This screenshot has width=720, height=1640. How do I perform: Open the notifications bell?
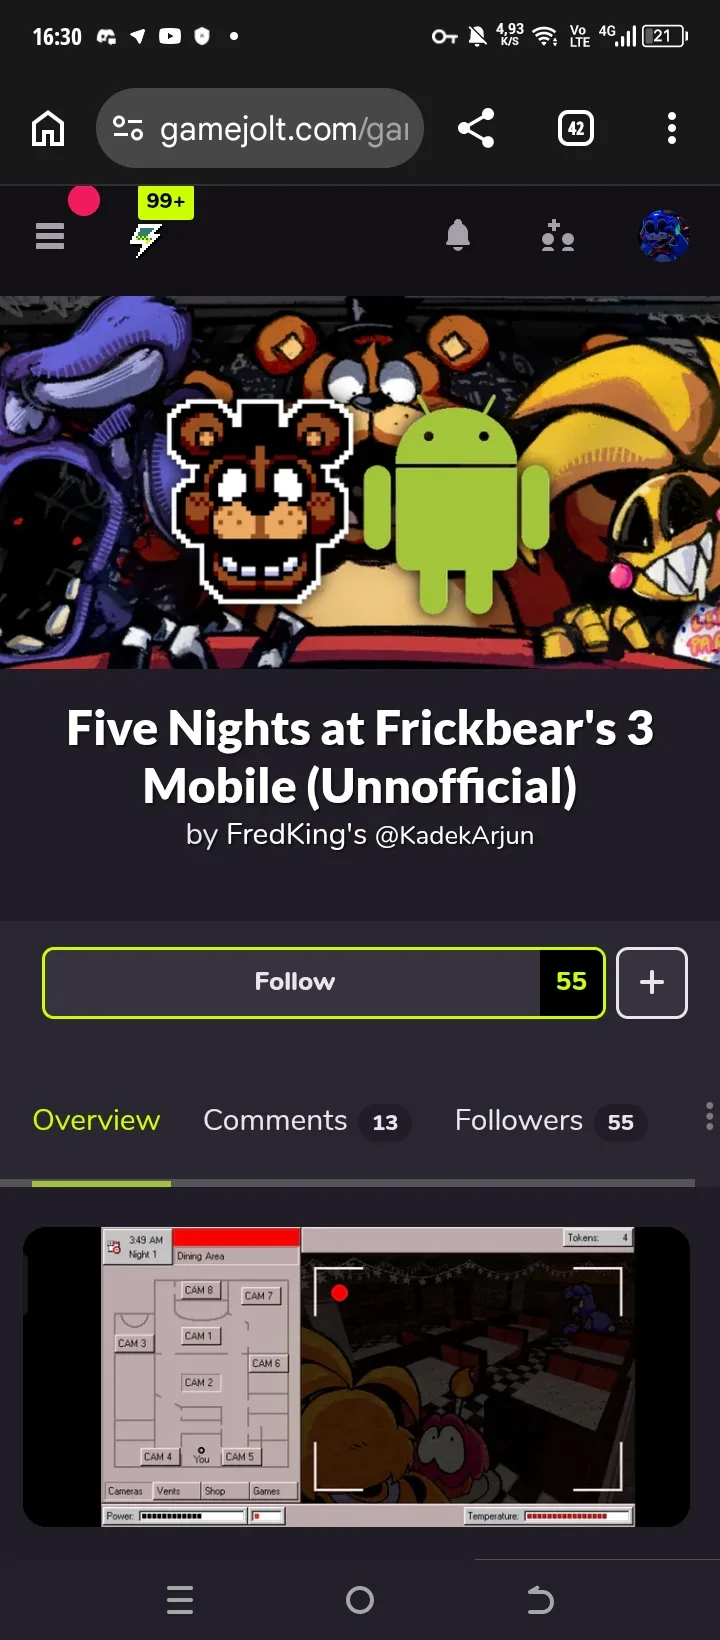point(458,236)
